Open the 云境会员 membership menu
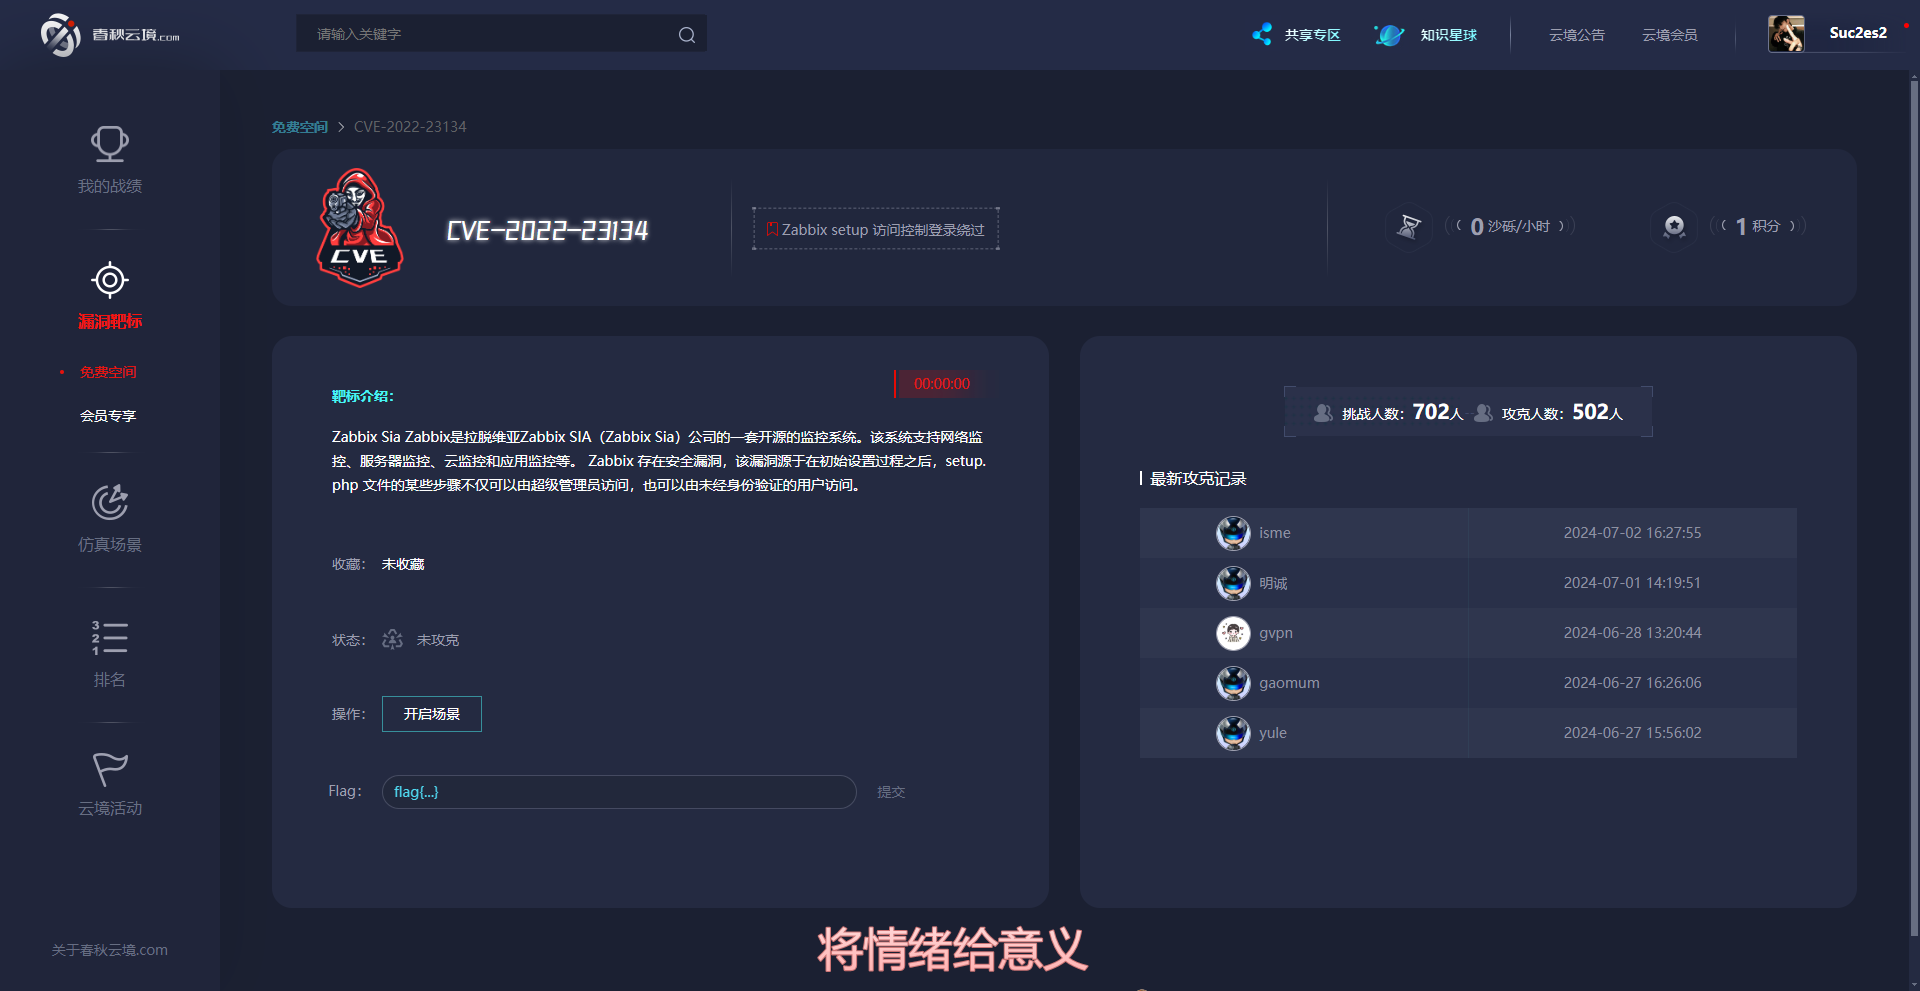The width and height of the screenshot is (1920, 991). (x=1670, y=35)
